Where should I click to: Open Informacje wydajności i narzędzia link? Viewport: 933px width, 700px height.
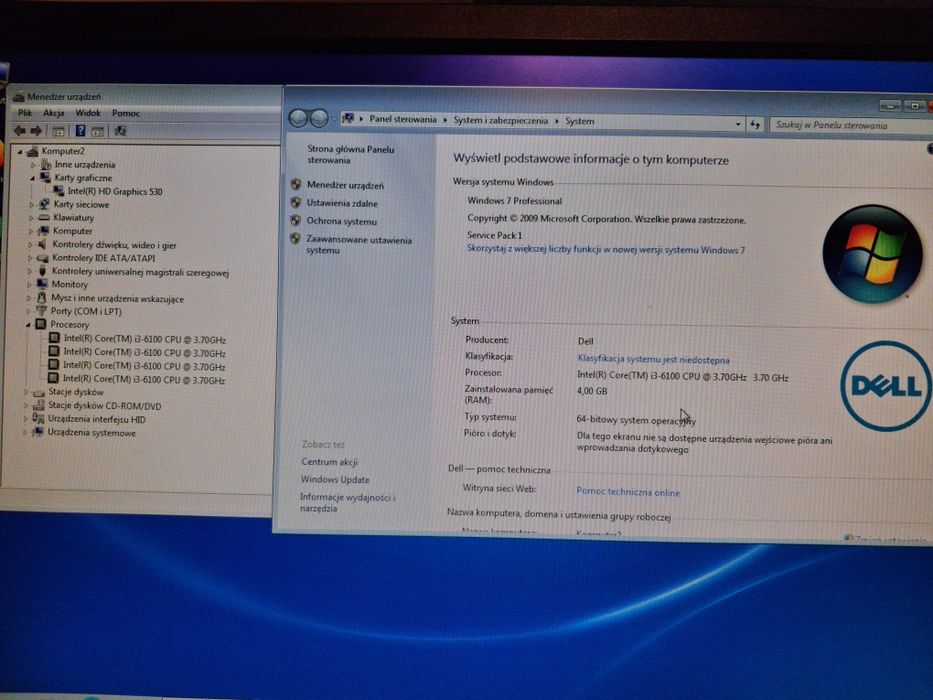[347, 503]
